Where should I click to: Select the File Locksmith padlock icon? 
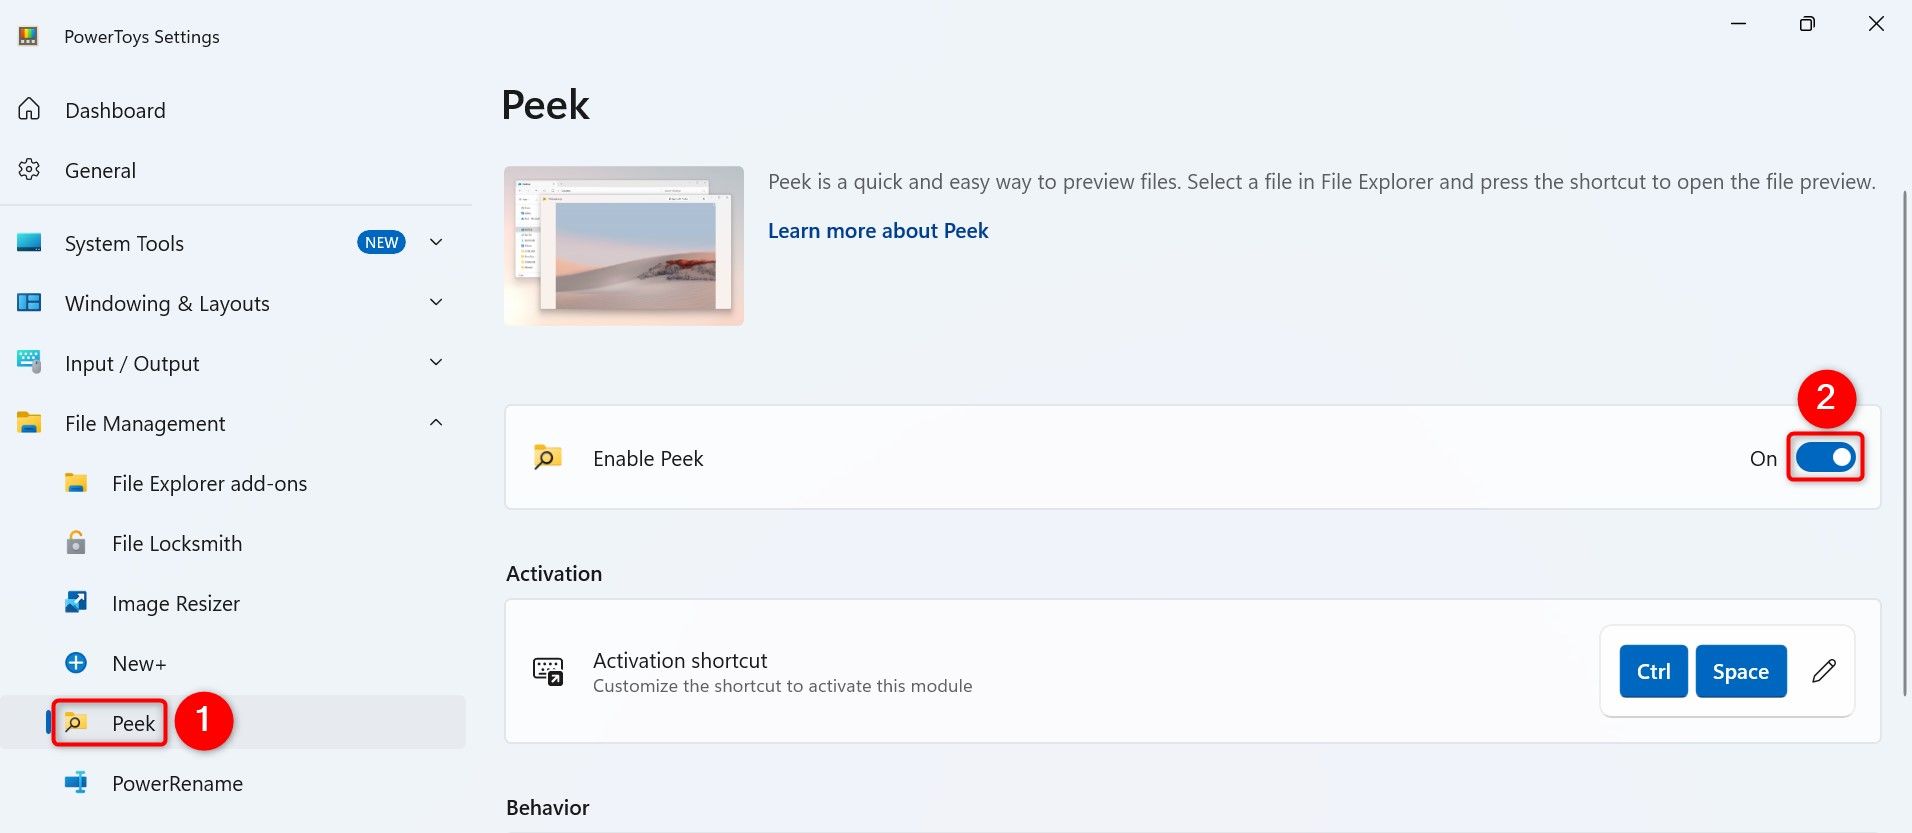tap(76, 543)
